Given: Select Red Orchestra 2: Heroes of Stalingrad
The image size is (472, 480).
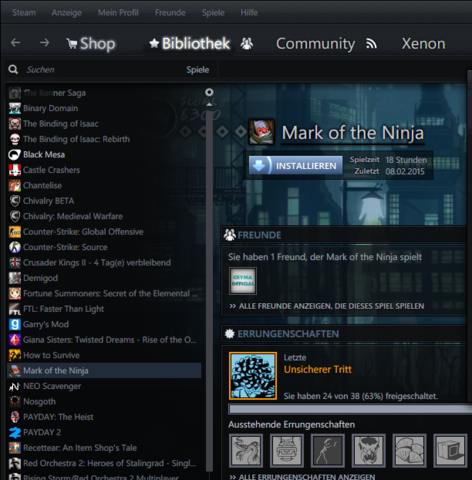Looking at the screenshot, I should coord(104,463).
